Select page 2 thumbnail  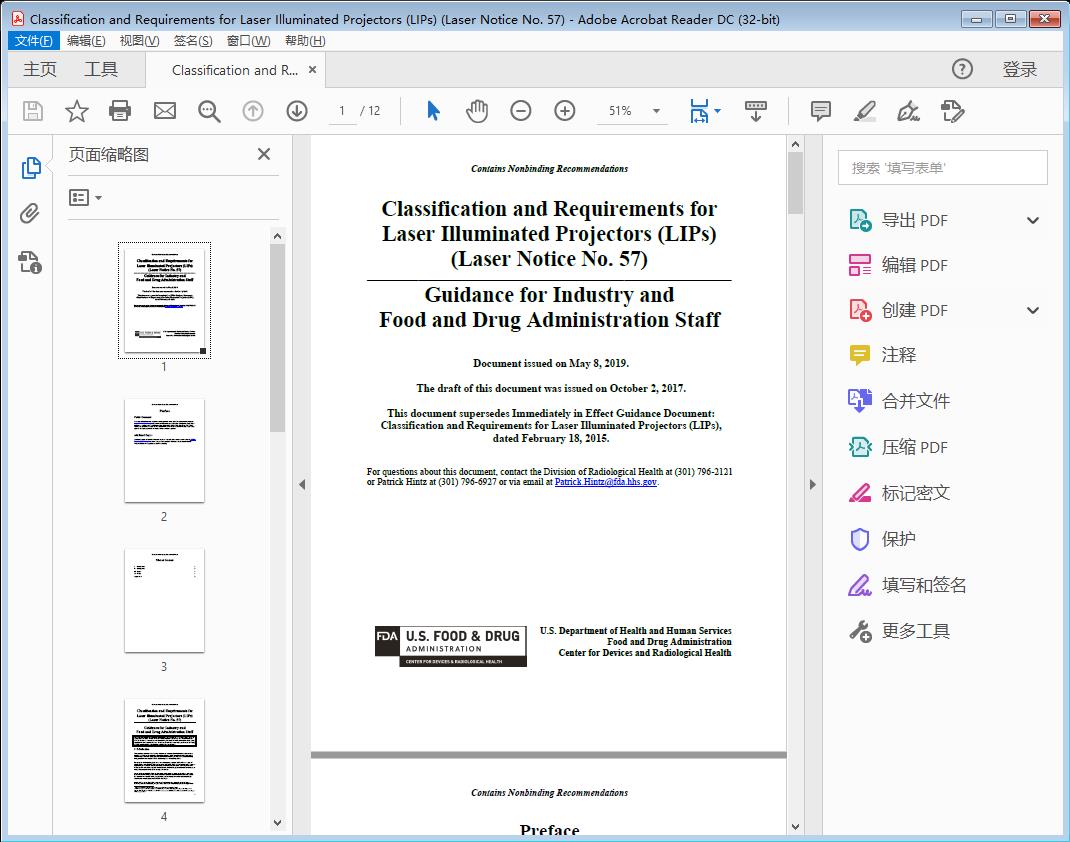[x=164, y=451]
